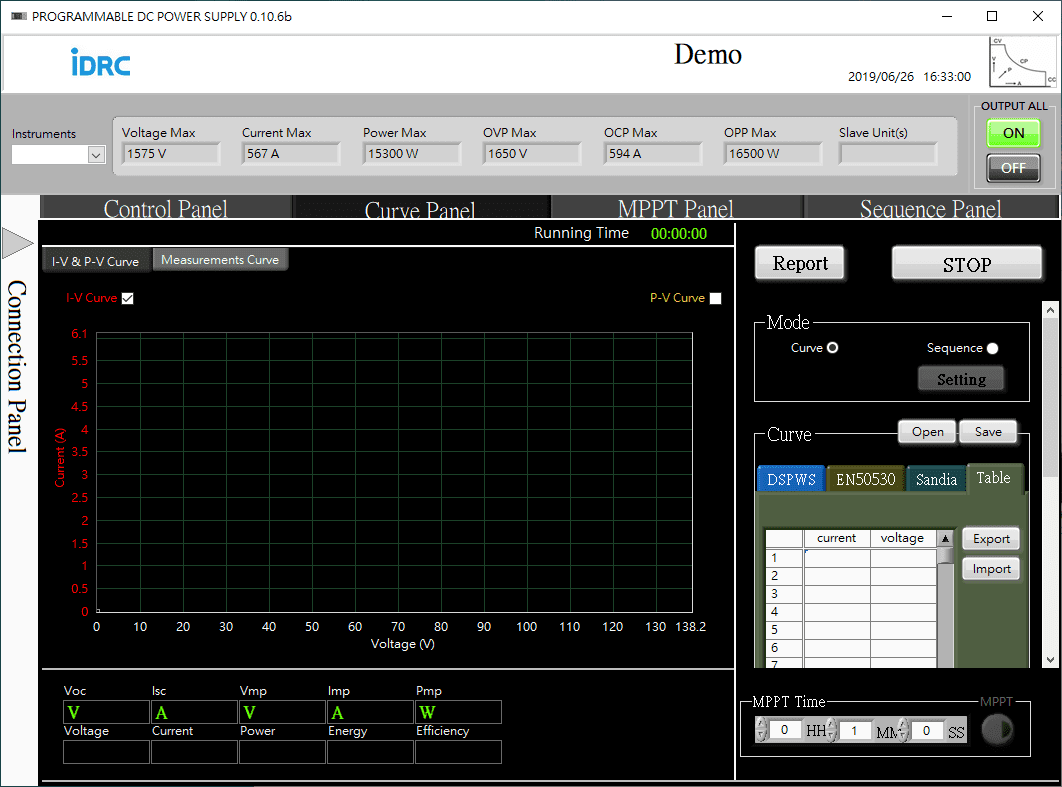Switch to the MPPT Panel tab
Screen dimensions: 1062x787
coord(676,208)
